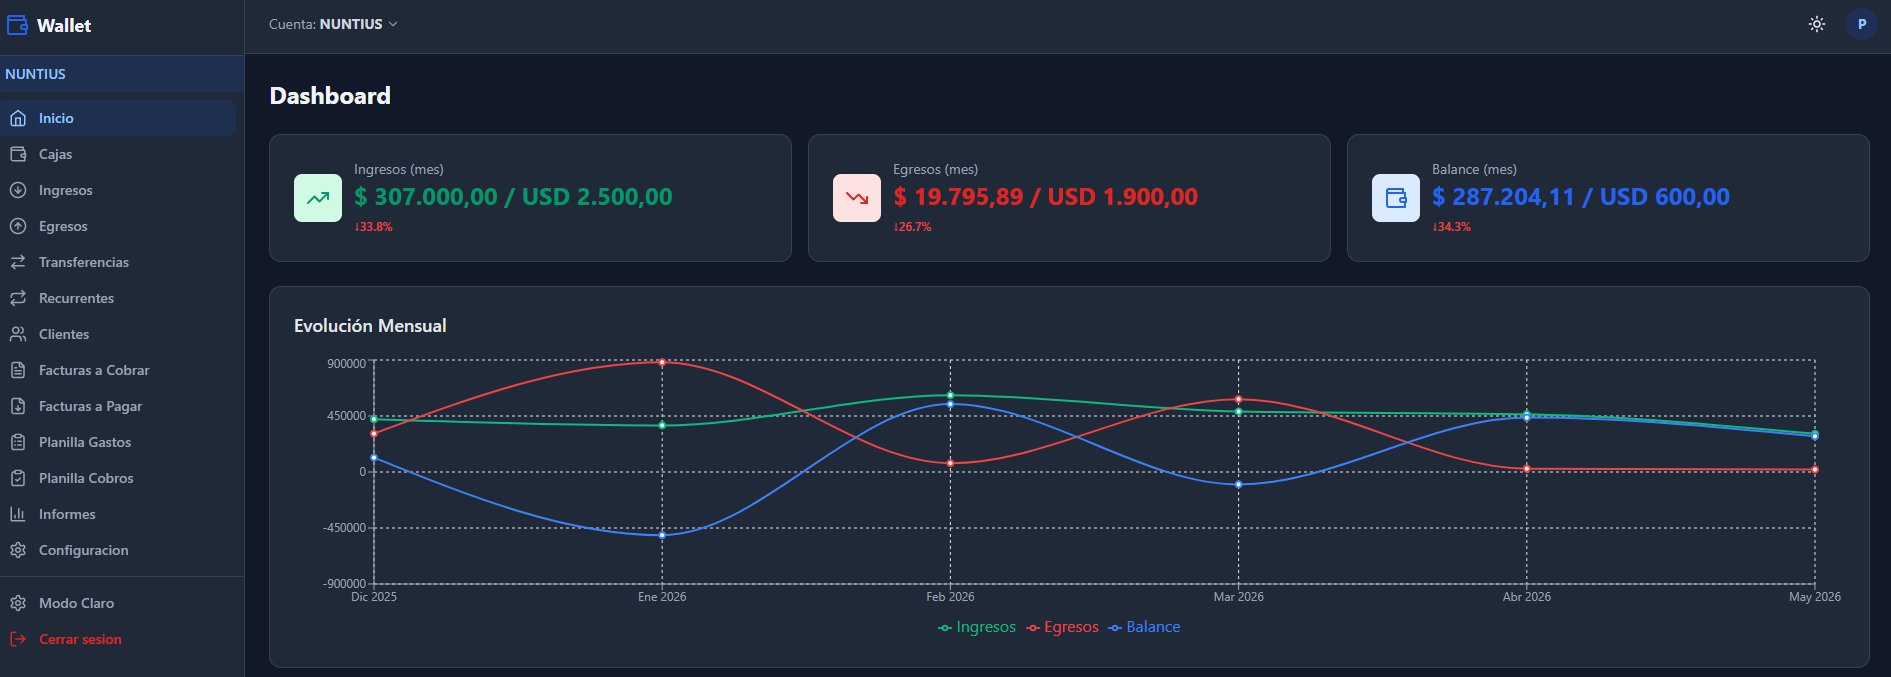Click the Transferencias swap arrows icon
Viewport: 1891px width, 677px height.
pyautogui.click(x=18, y=262)
